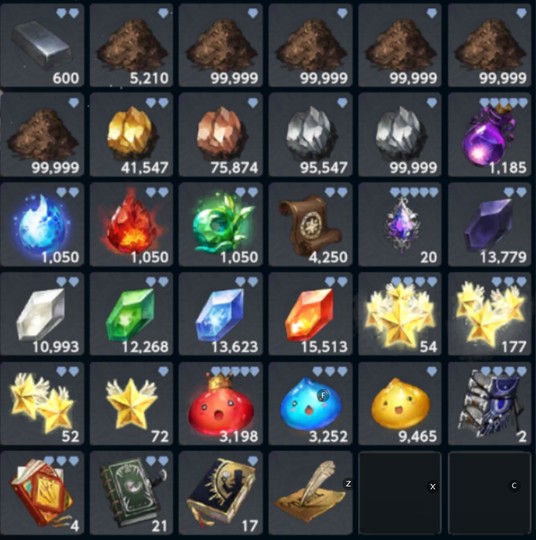Image resolution: width=536 pixels, height=540 pixels.
Task: Click the empty C hotkey slot
Action: coord(489,493)
